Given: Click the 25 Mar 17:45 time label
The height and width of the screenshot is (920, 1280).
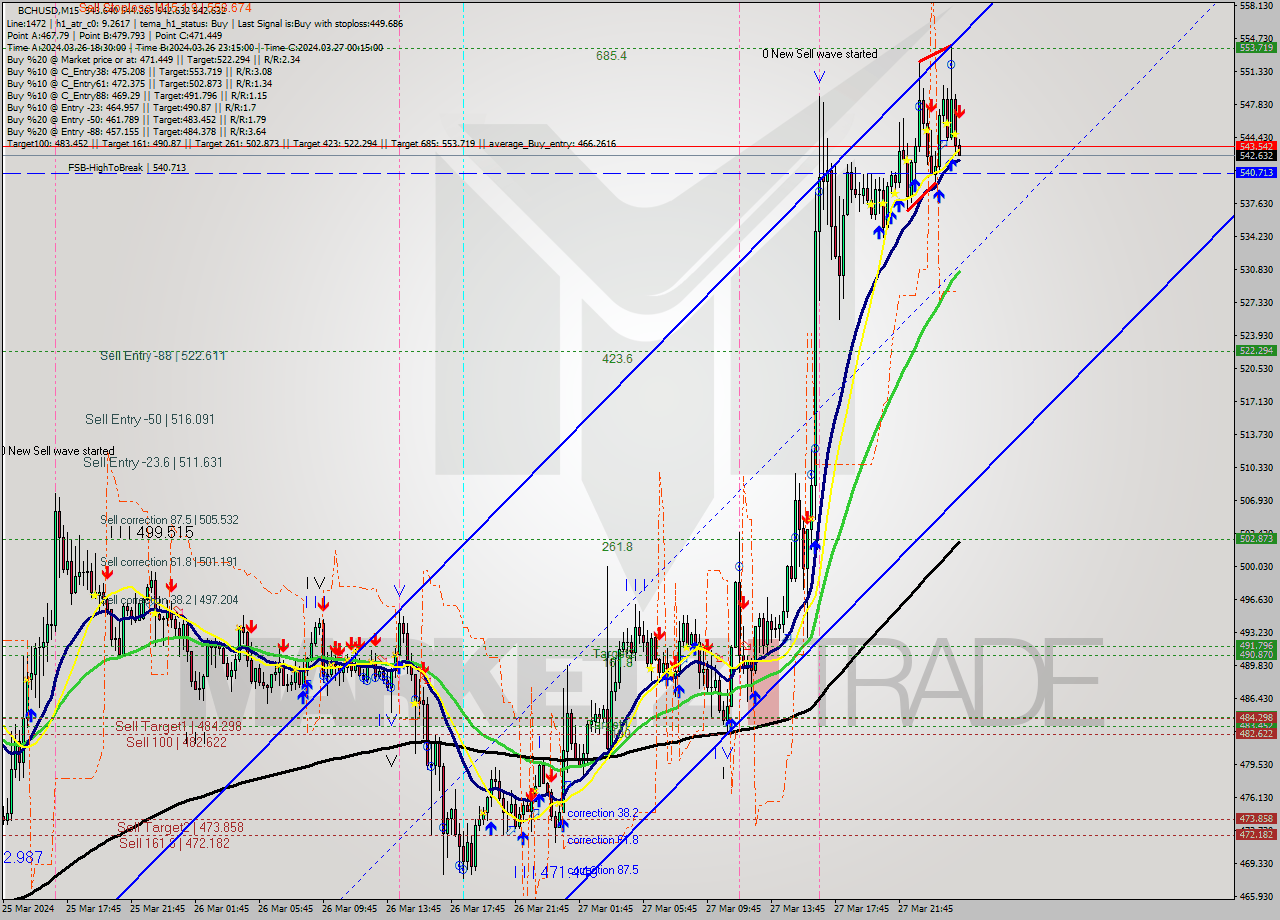Looking at the screenshot, I should [93, 909].
